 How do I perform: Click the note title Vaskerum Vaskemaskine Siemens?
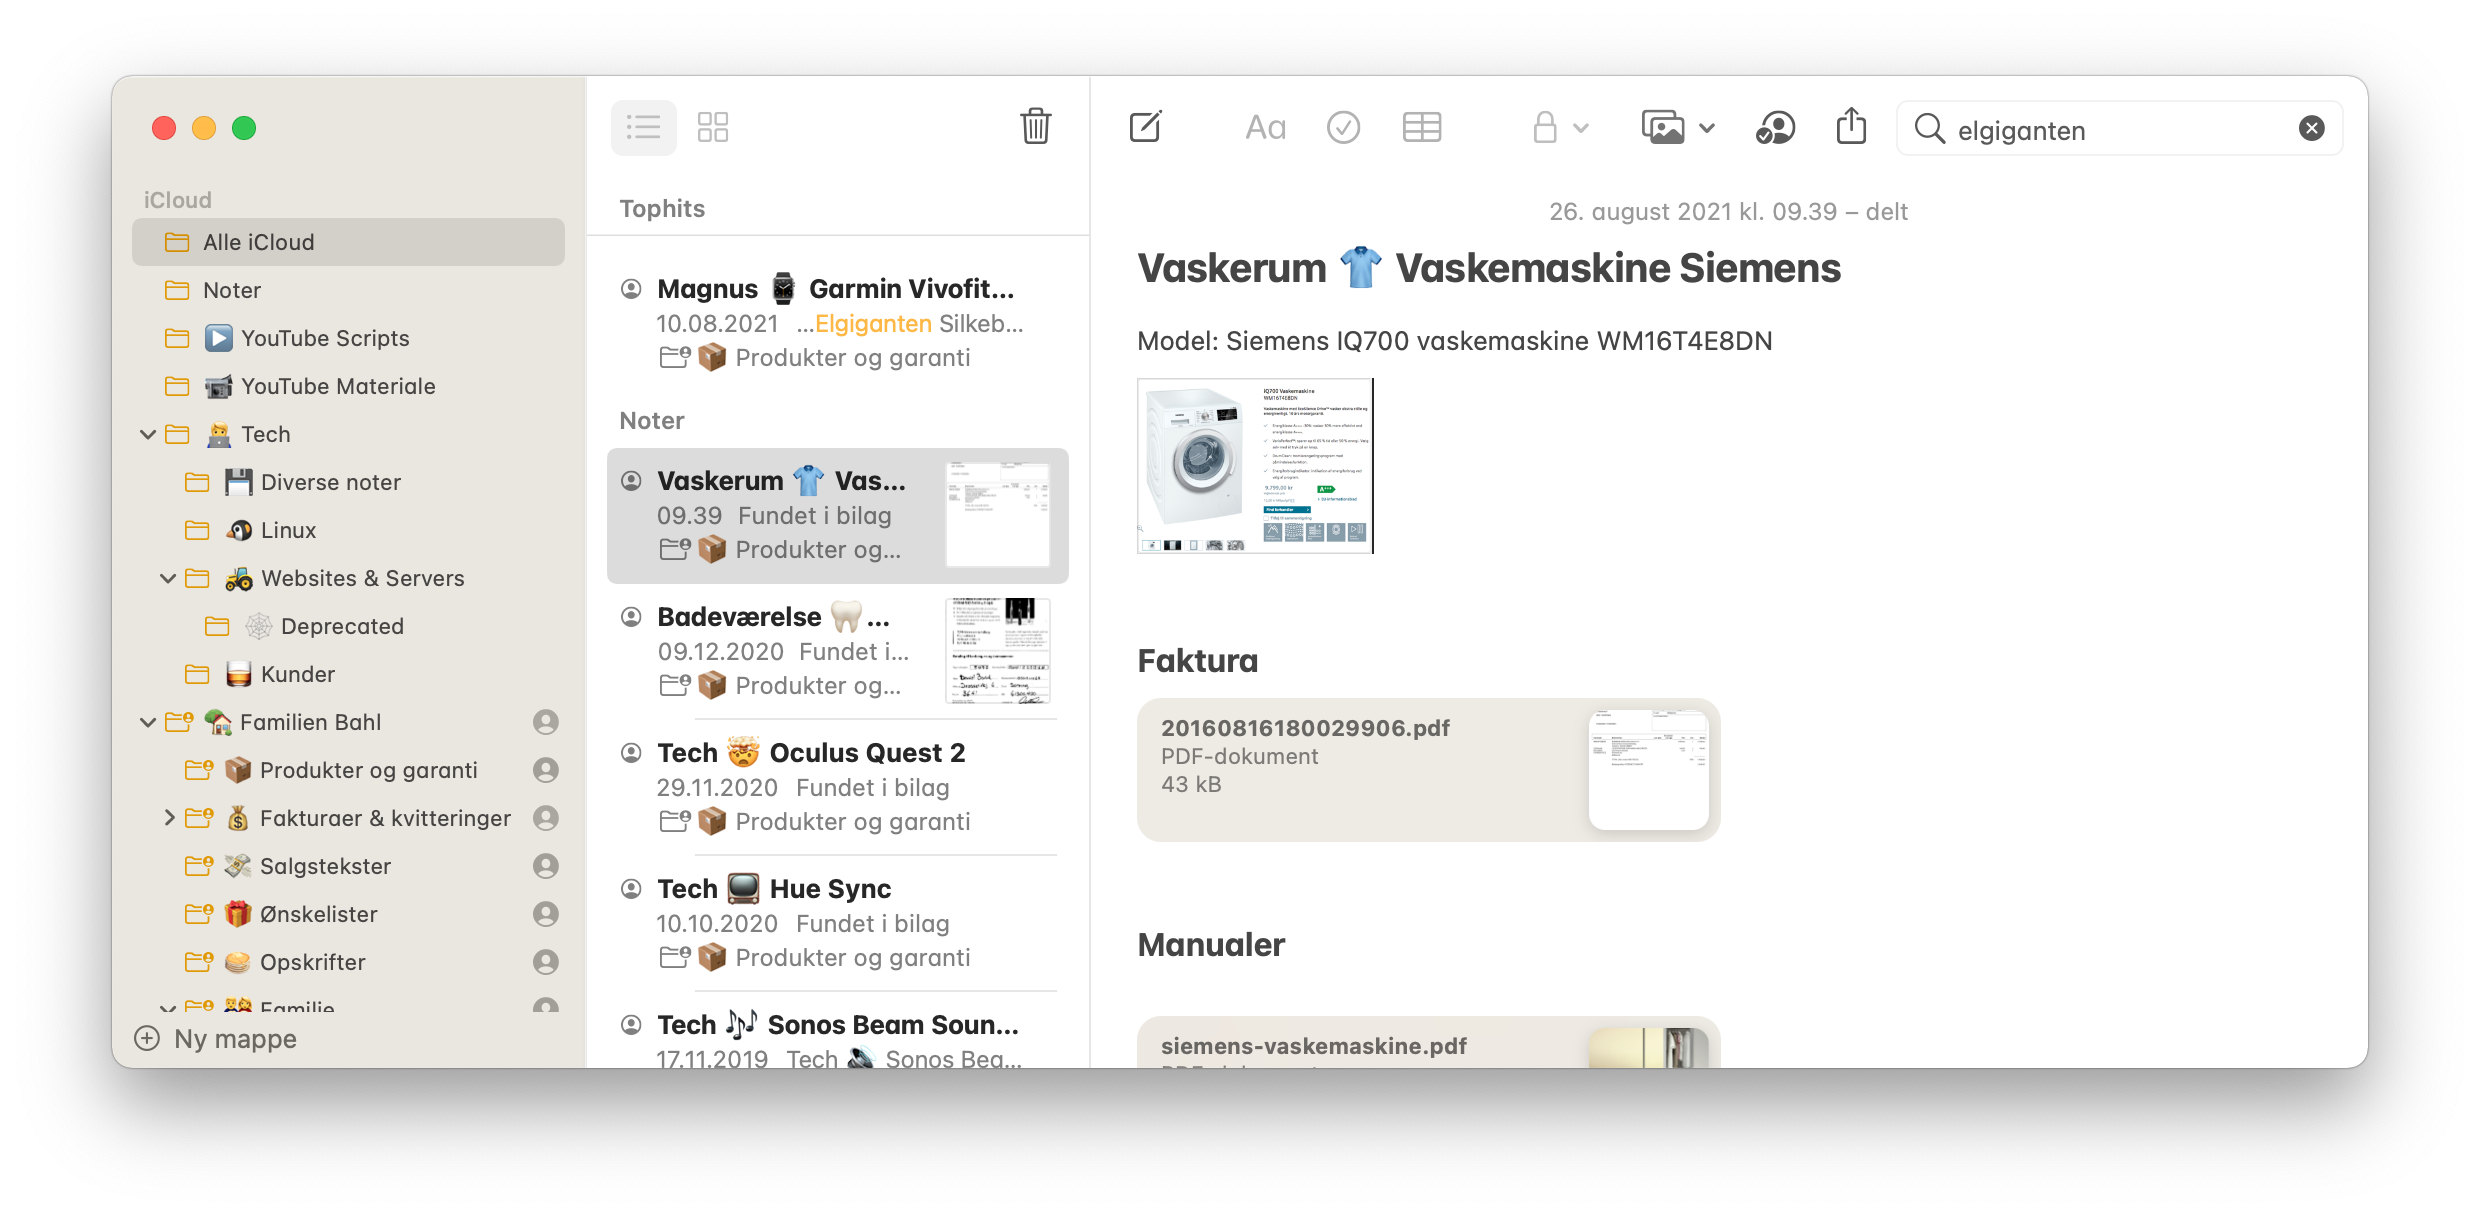coord(1489,268)
